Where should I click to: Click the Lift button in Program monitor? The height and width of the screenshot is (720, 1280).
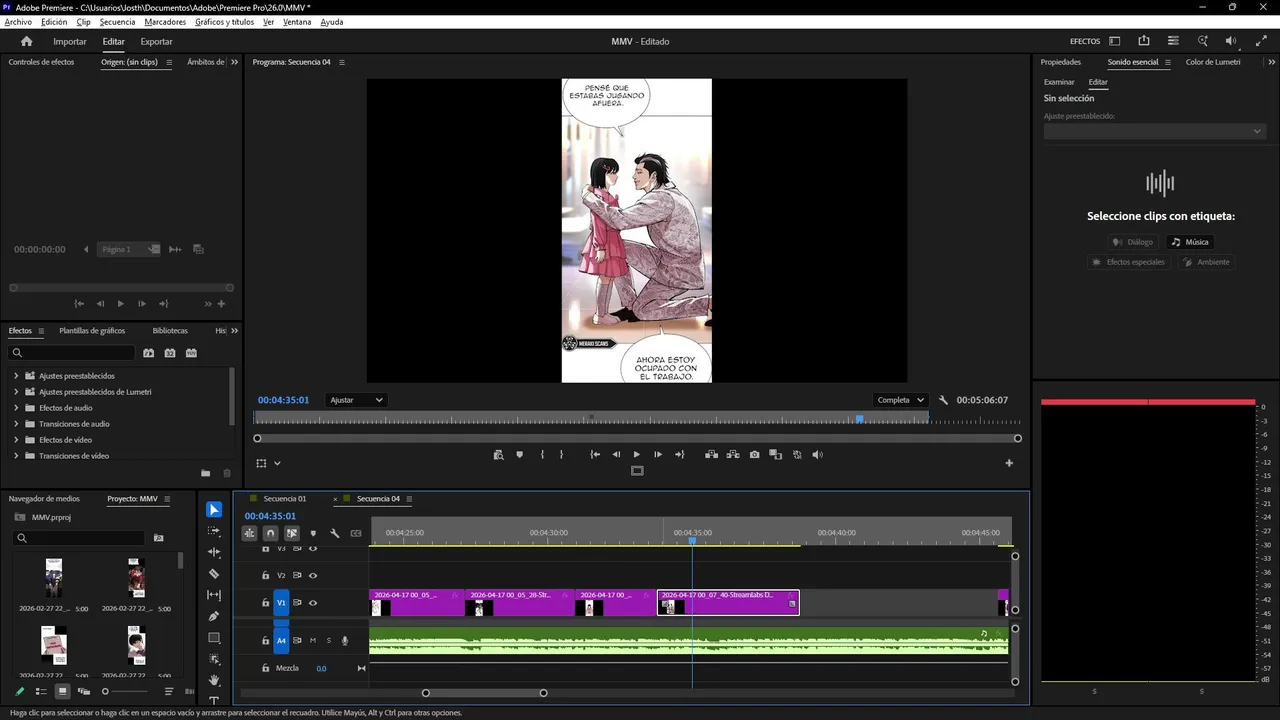[x=711, y=455]
